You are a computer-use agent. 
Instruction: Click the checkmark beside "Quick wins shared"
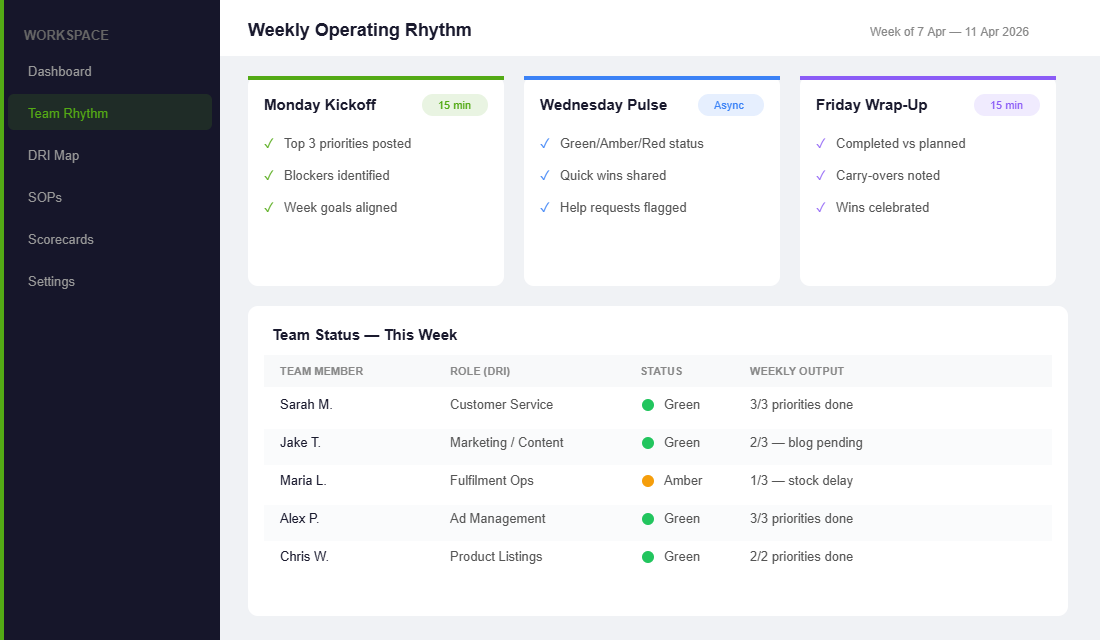tap(544, 175)
